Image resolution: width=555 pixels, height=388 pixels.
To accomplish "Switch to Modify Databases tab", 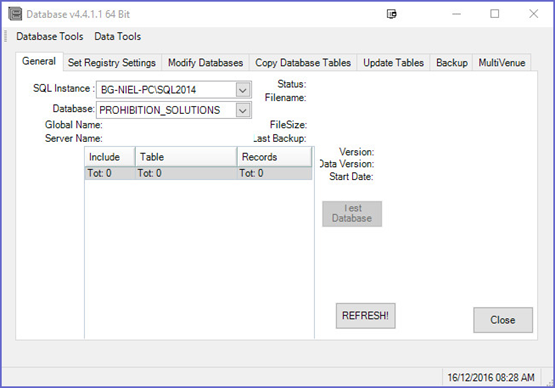I will coord(205,63).
